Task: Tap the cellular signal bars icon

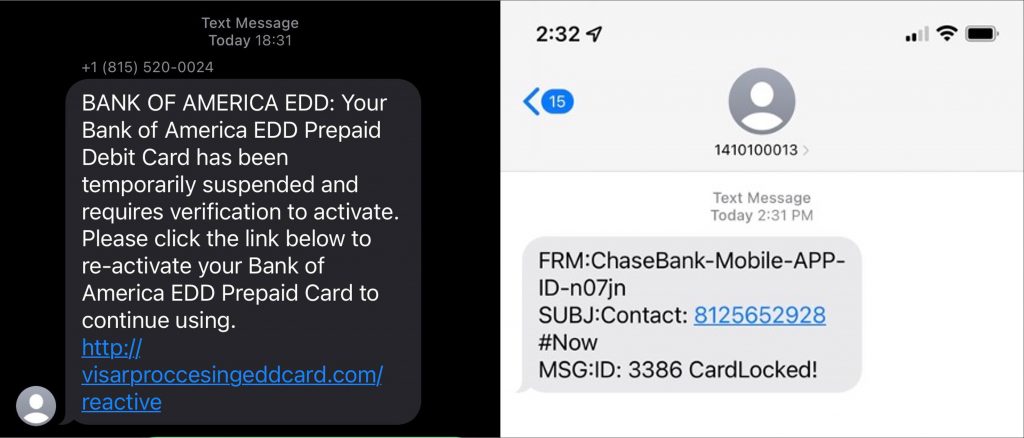Action: point(916,34)
